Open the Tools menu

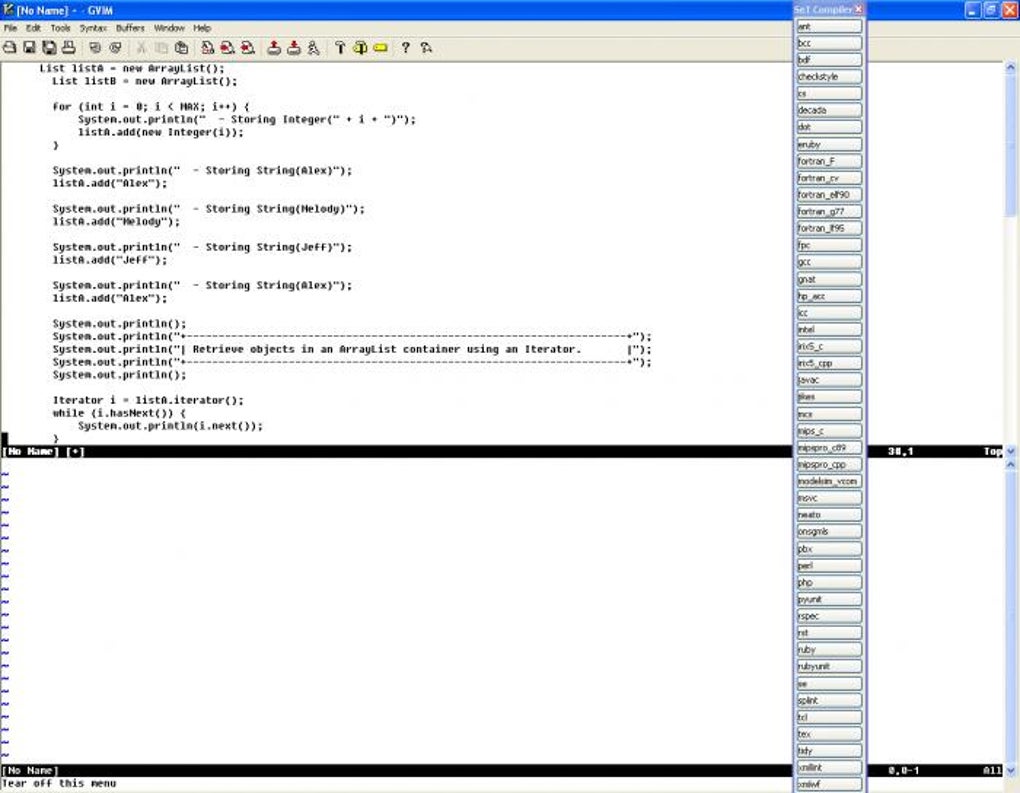coord(60,28)
